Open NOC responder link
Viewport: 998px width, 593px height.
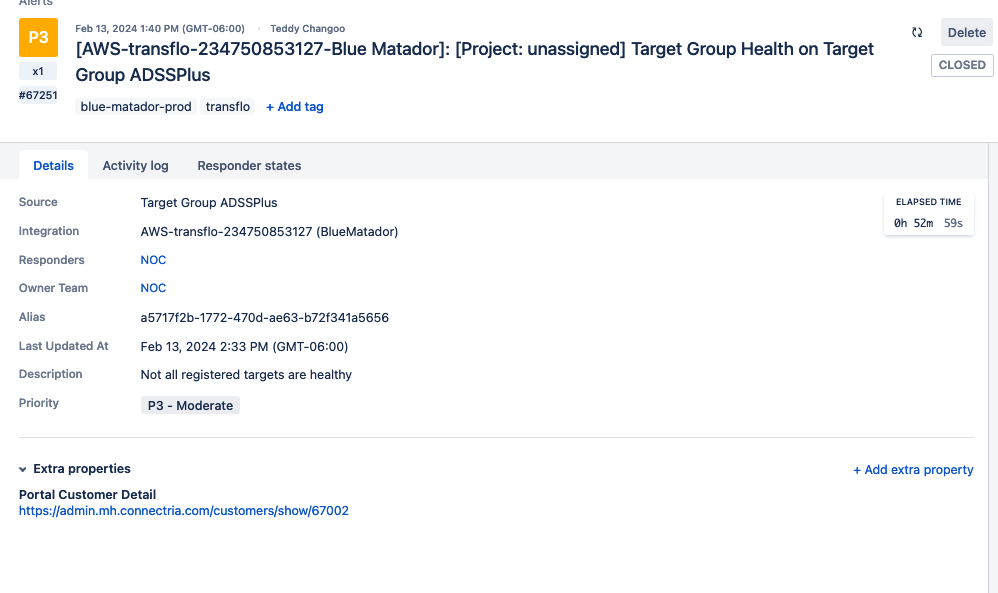point(153,260)
